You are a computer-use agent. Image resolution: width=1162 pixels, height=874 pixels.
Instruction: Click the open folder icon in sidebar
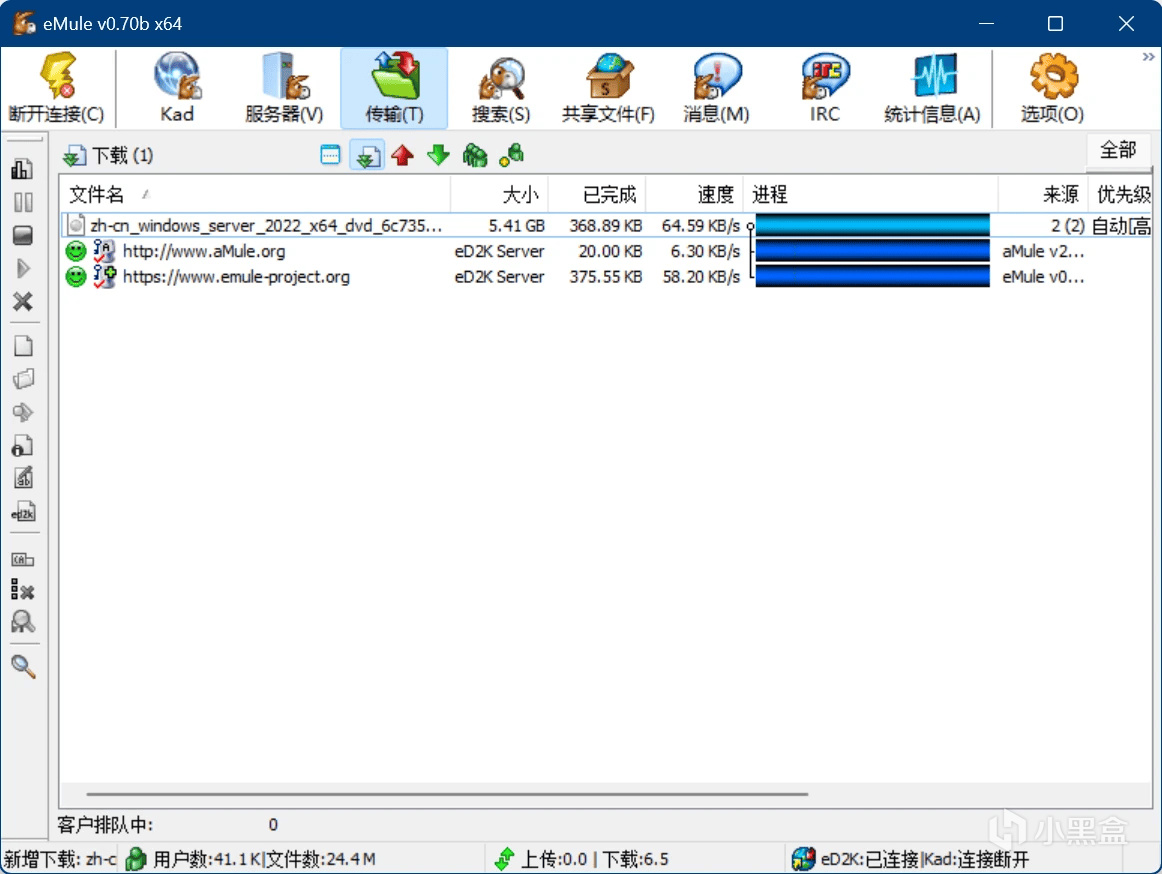[x=24, y=379]
